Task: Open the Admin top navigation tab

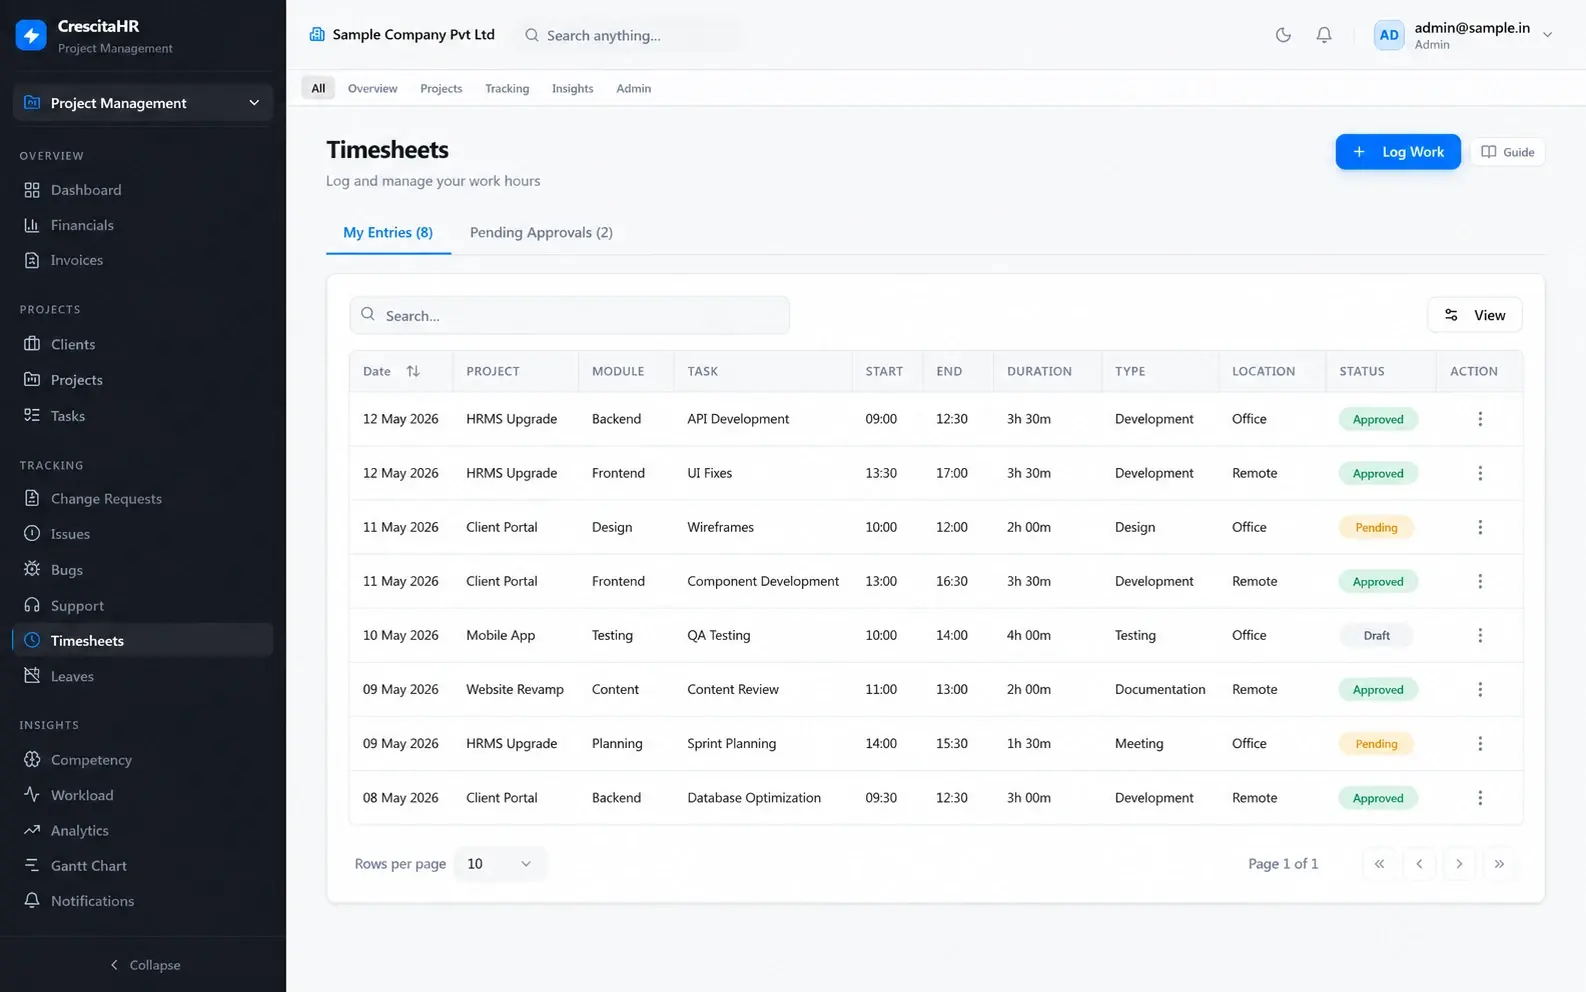Action: click(633, 88)
